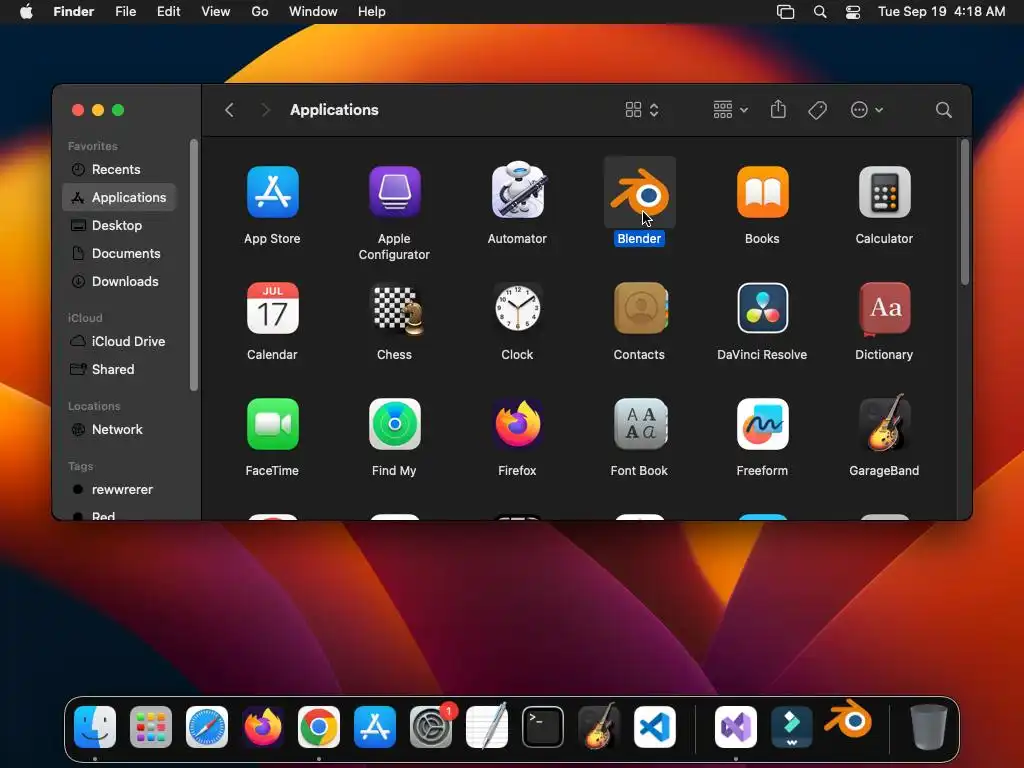Select the Font Book app icon

coord(640,424)
